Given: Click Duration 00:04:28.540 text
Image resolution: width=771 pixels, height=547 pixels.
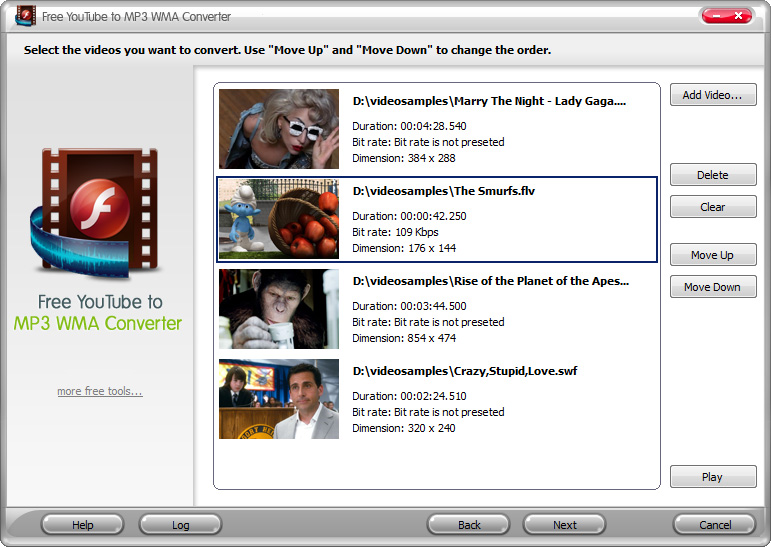Looking at the screenshot, I should 409,126.
